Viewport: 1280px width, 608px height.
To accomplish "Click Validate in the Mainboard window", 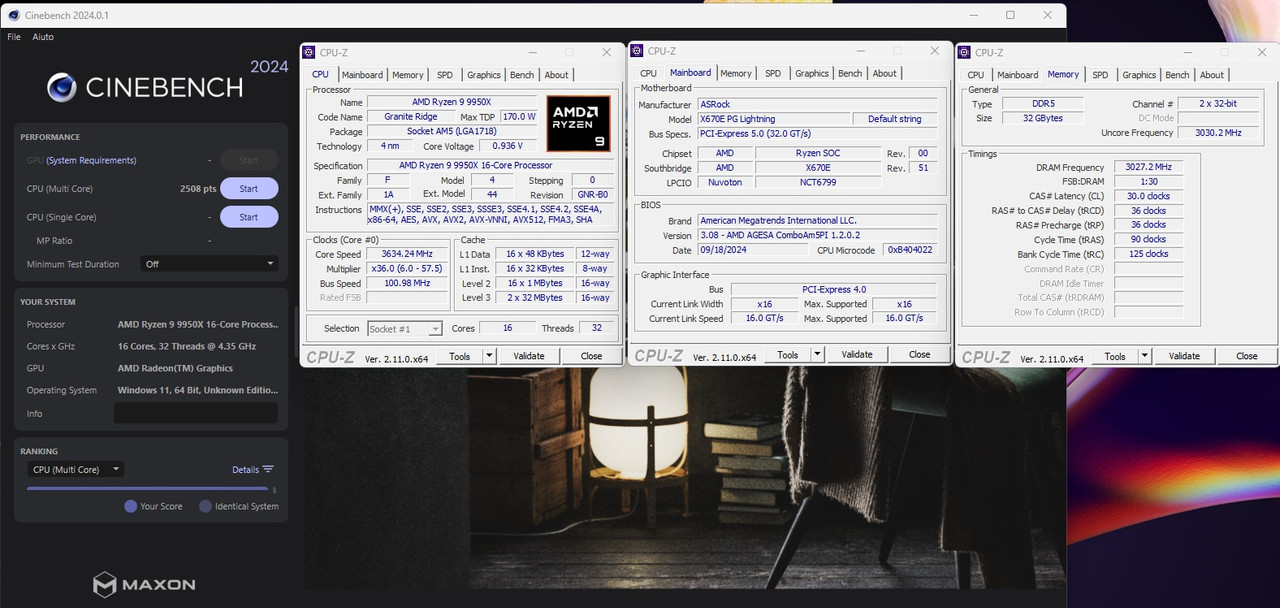I will (x=857, y=355).
